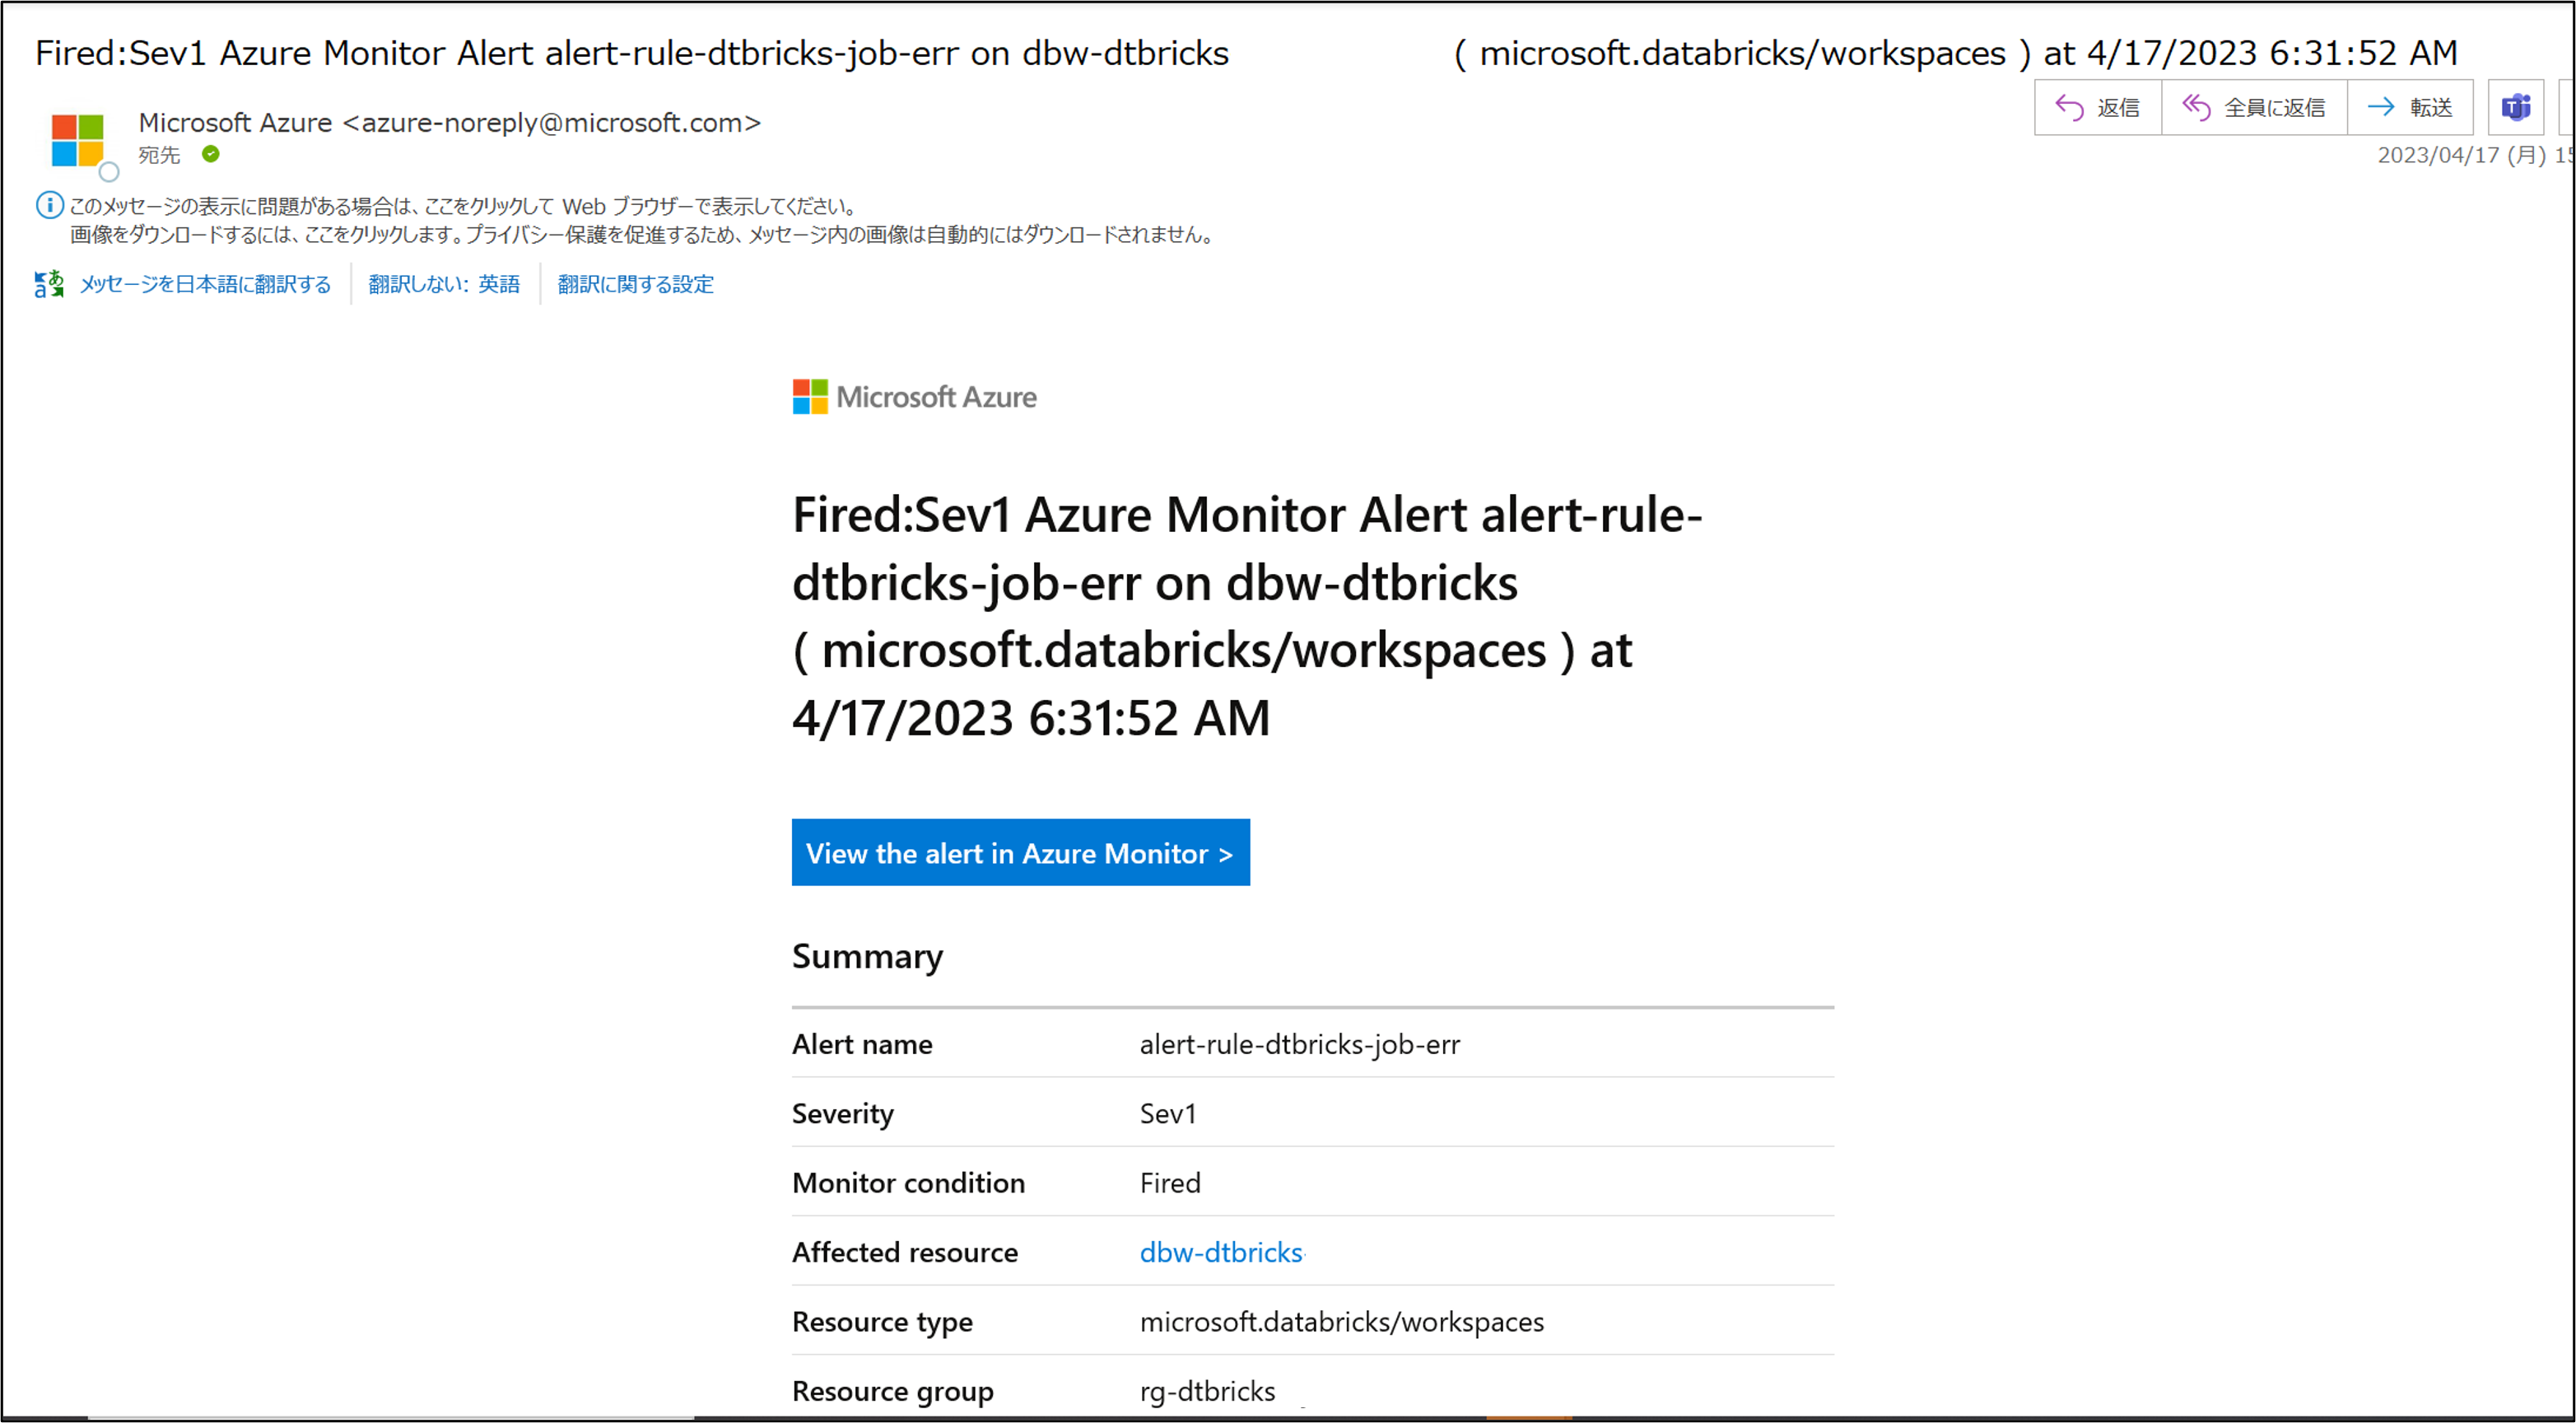The width and height of the screenshot is (2576, 1423).
Task: Open 翻訳に関する設定 translation settings
Action: coord(635,284)
